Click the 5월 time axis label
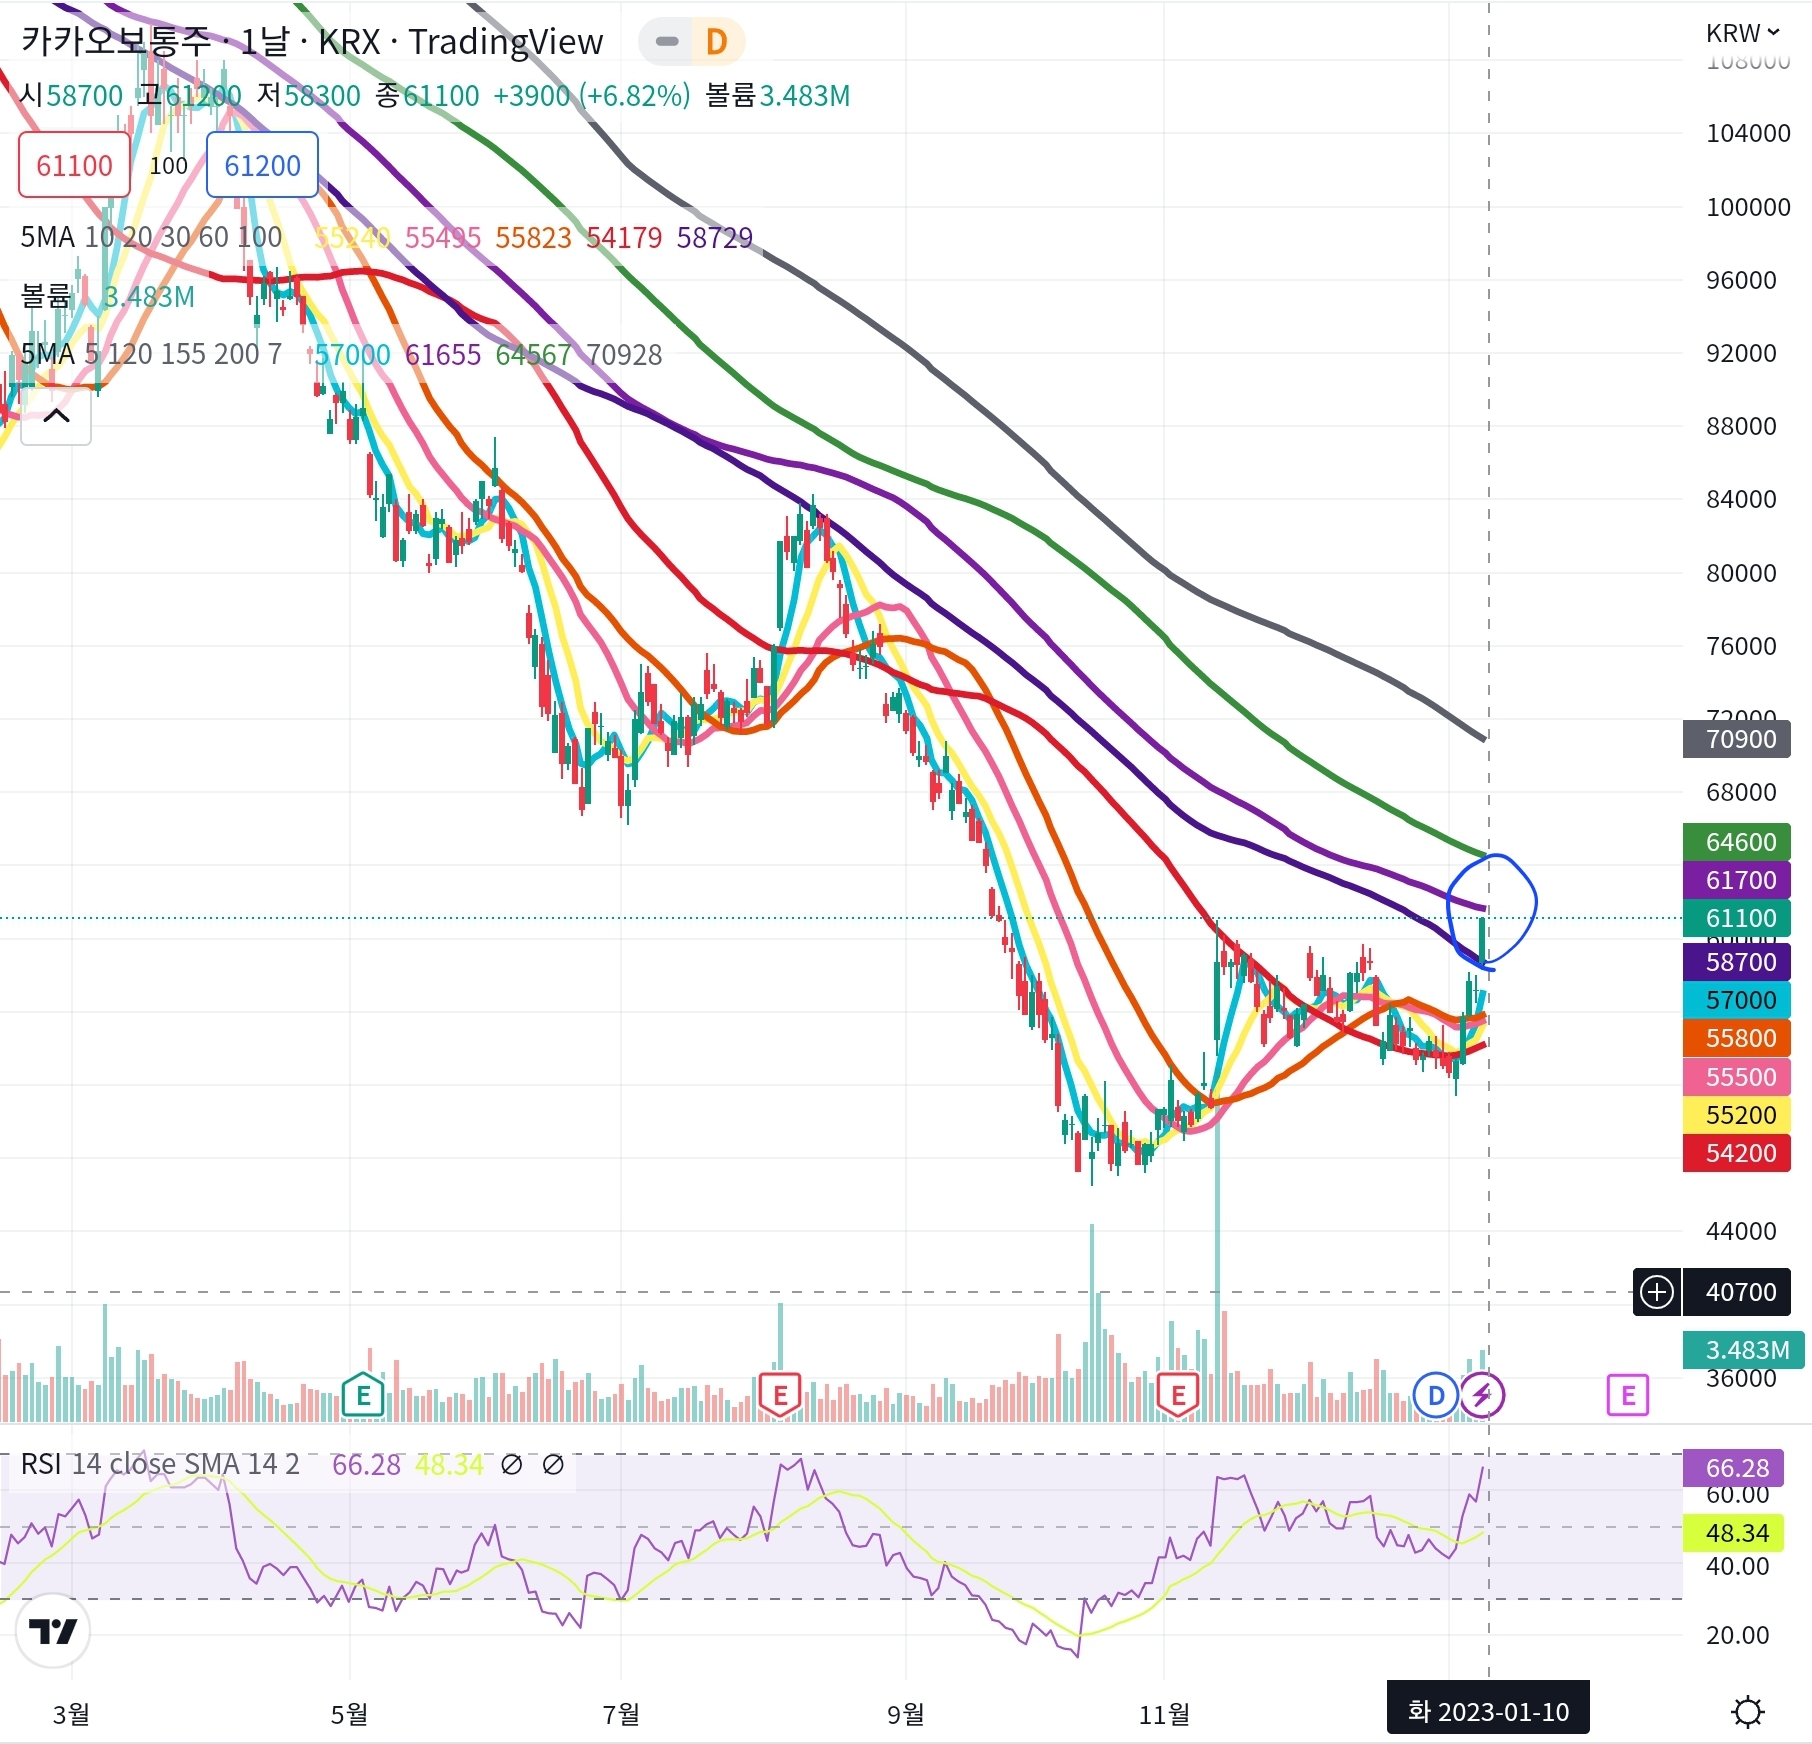This screenshot has height=1744, width=1812. tap(349, 1714)
